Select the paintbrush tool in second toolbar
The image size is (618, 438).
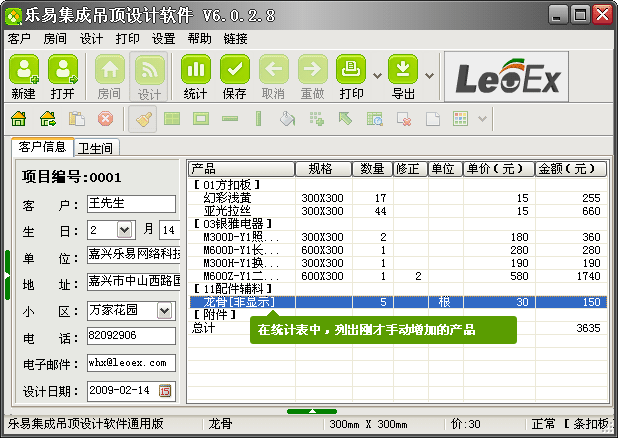click(x=144, y=119)
